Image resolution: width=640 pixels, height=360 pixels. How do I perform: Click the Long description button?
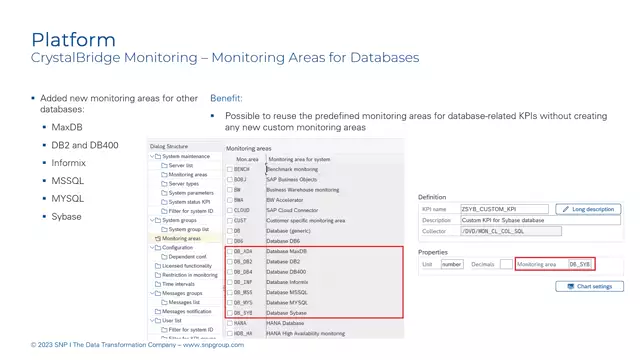(x=588, y=209)
